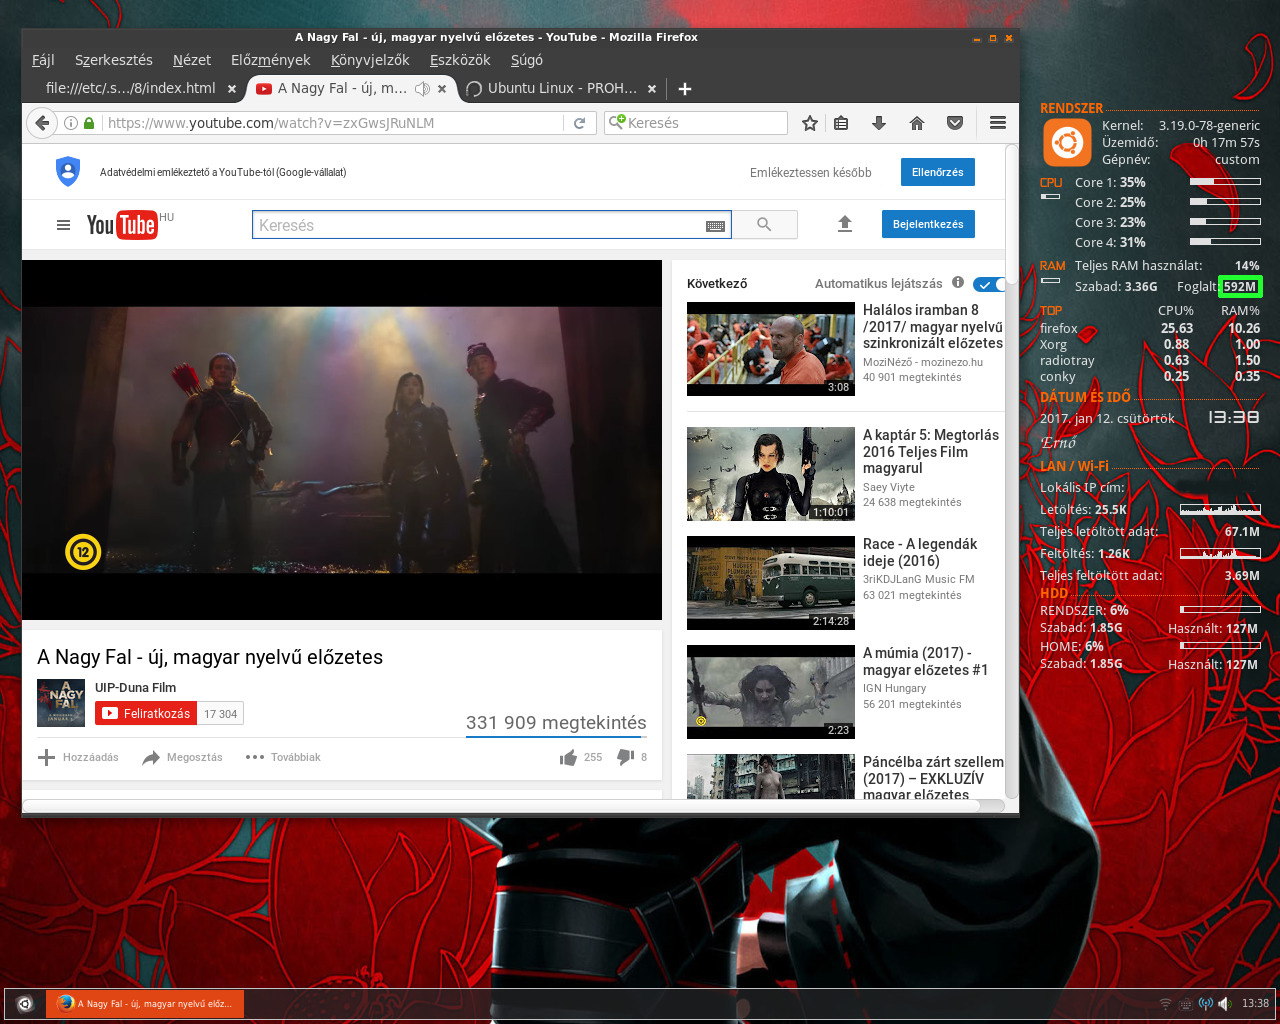This screenshot has width=1280, height=1024.
Task: Open the UIP-Duna Film channel avatar
Action: click(x=61, y=702)
